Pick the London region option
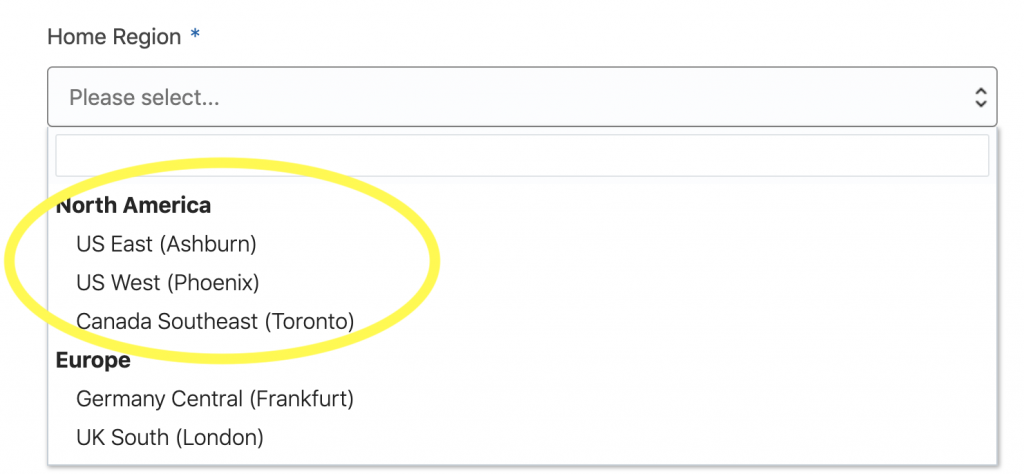Viewport: 1024px width, 474px height. coord(169,437)
